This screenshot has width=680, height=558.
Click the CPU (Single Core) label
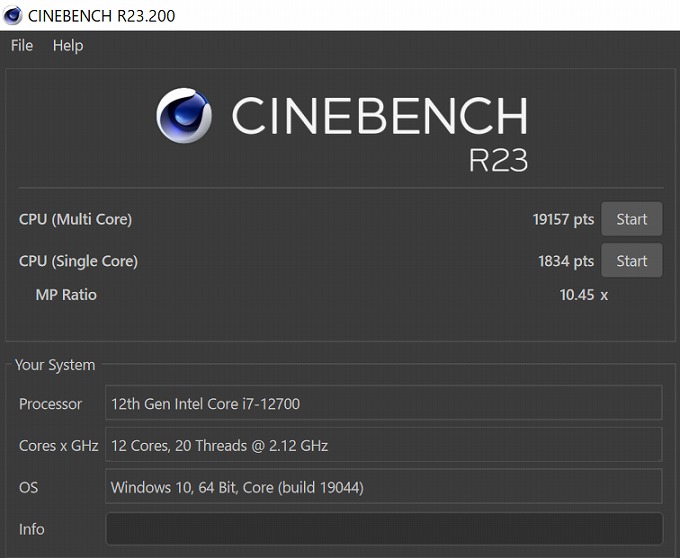coord(78,261)
